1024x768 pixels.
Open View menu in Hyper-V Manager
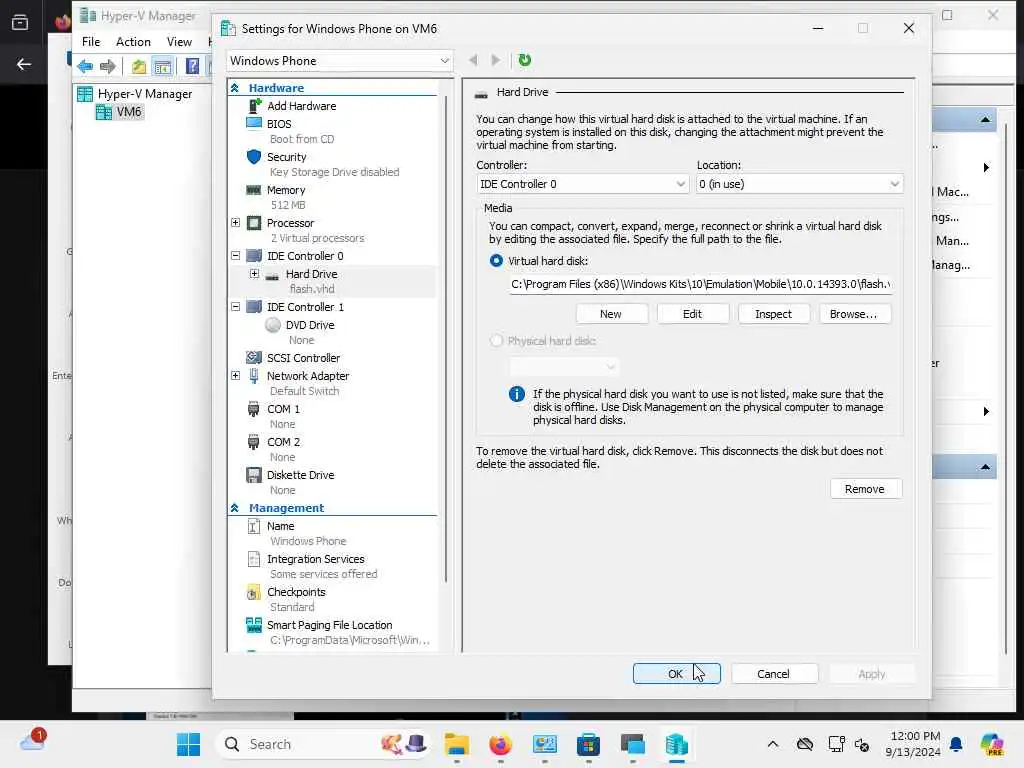[179, 42]
